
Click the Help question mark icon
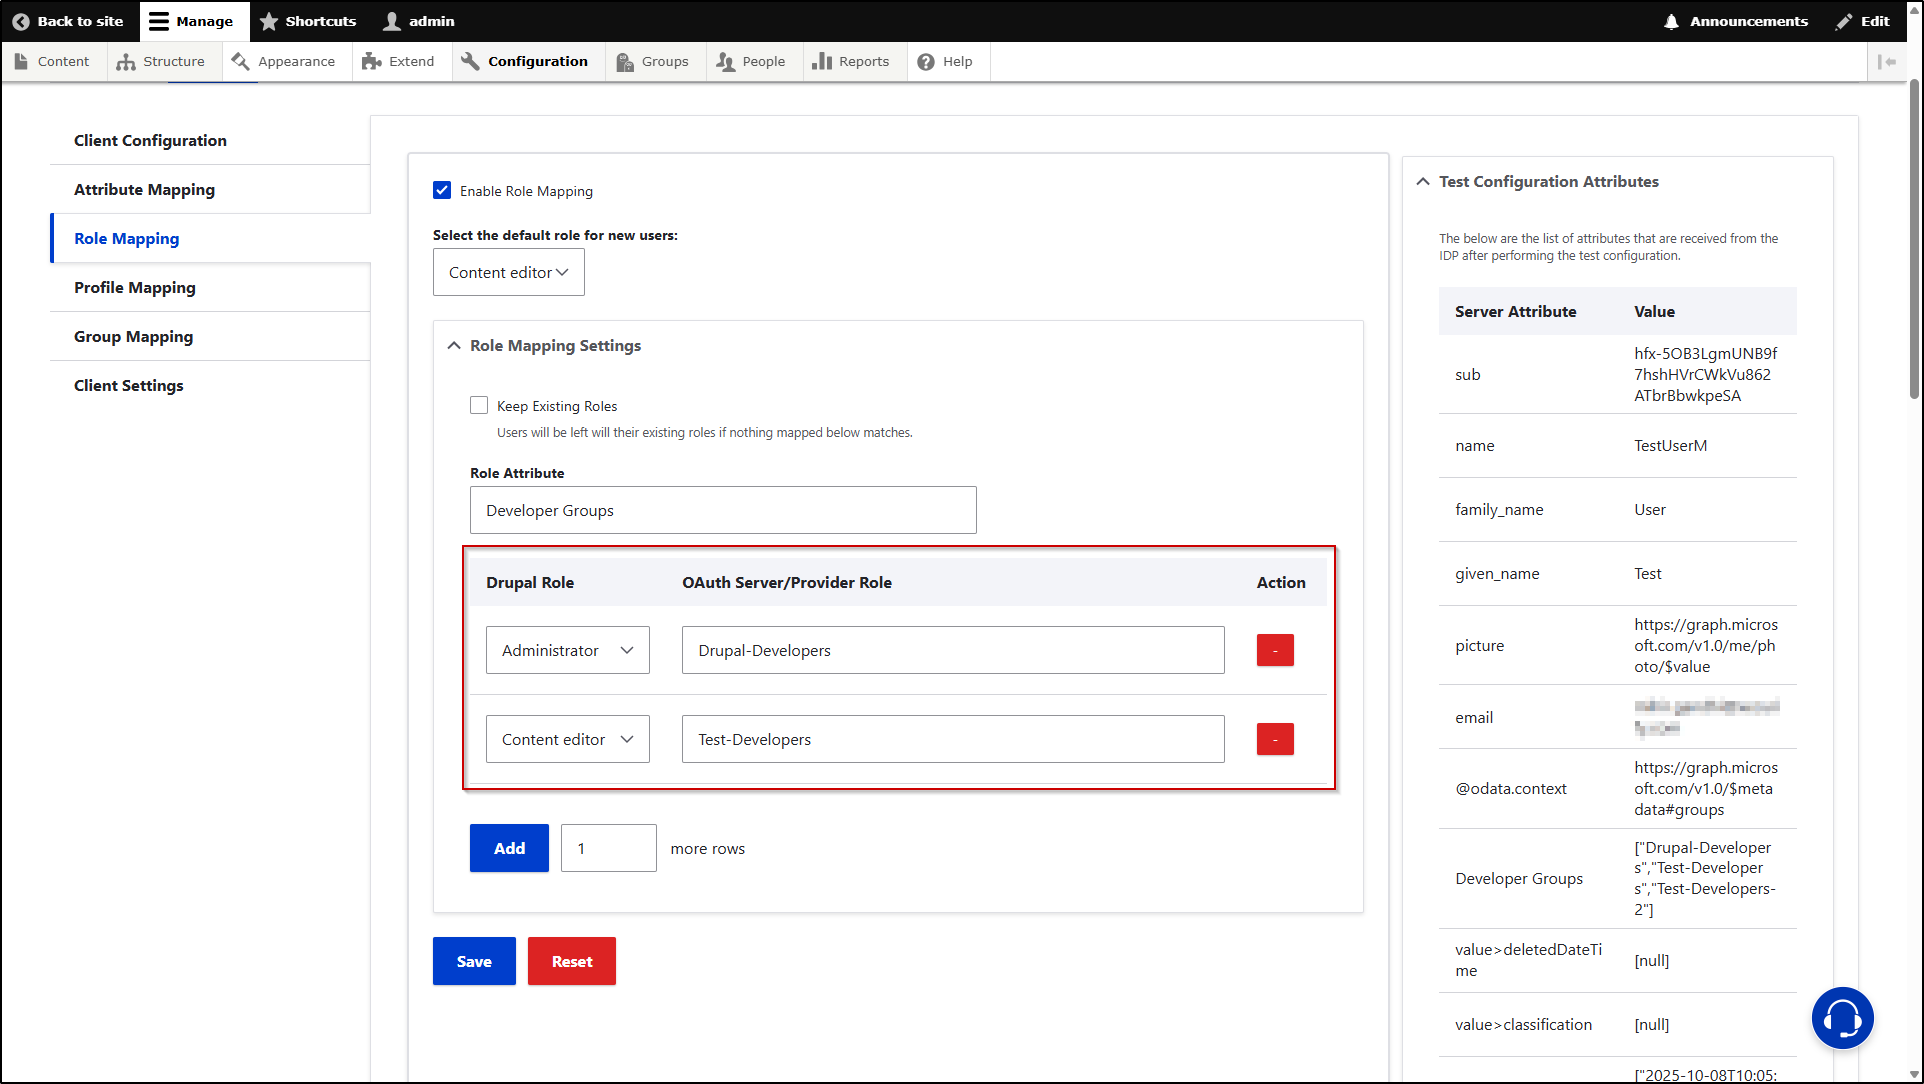click(926, 62)
